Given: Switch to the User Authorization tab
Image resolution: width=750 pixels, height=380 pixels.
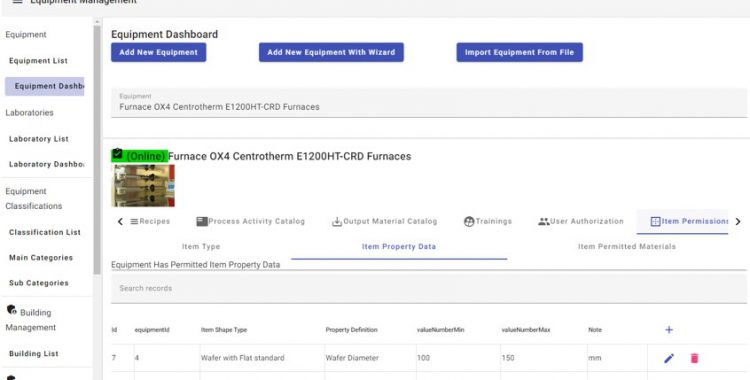Looking at the screenshot, I should [x=581, y=221].
